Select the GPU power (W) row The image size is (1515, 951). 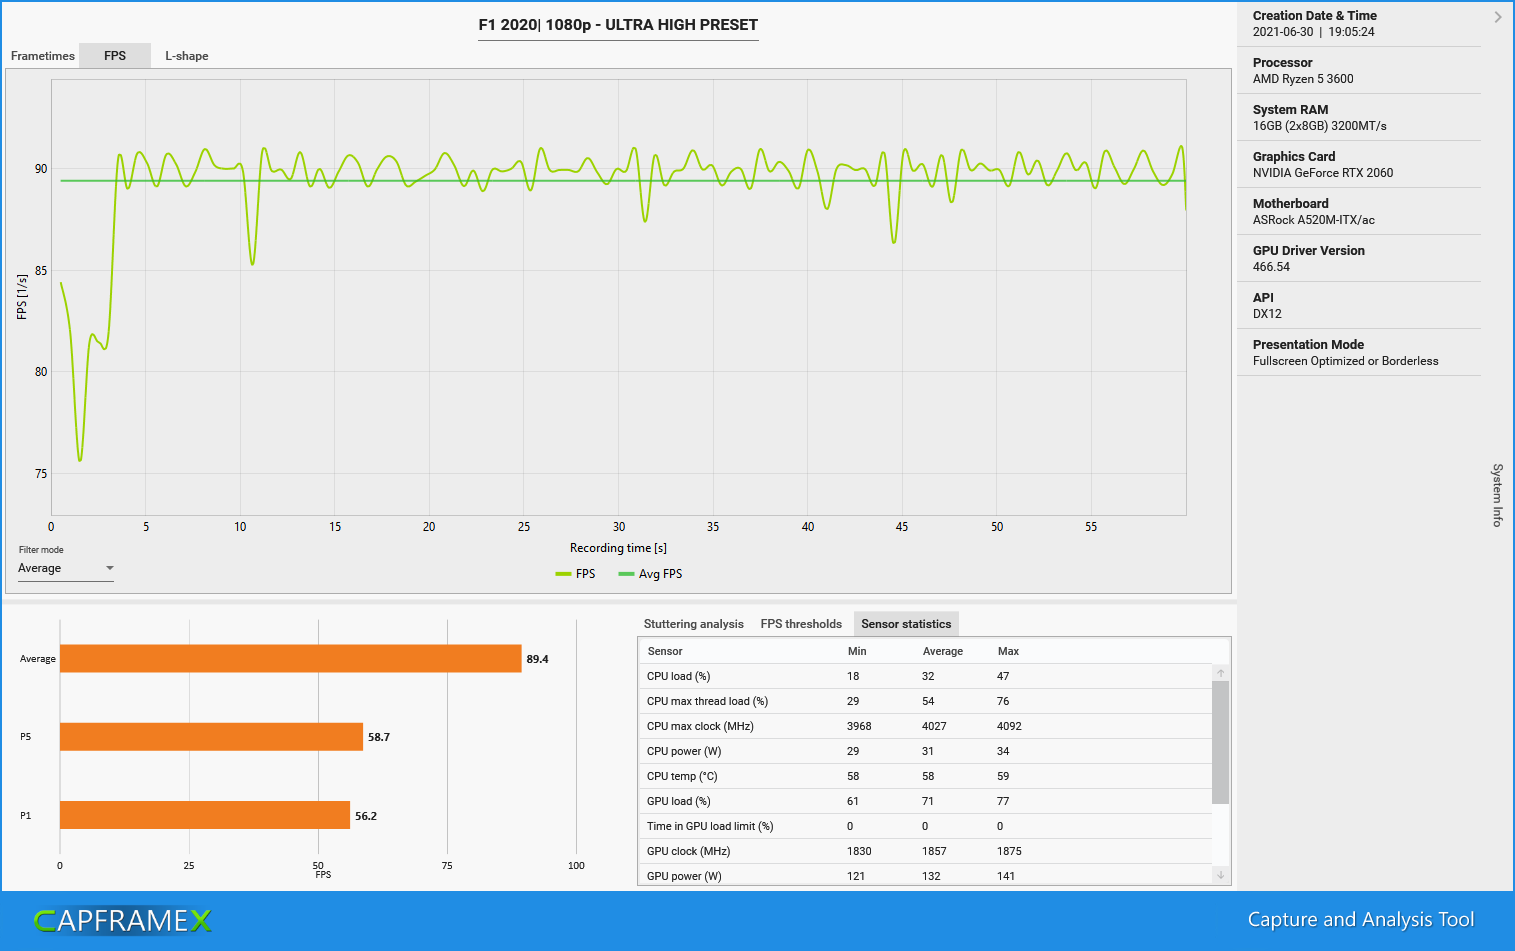click(925, 875)
